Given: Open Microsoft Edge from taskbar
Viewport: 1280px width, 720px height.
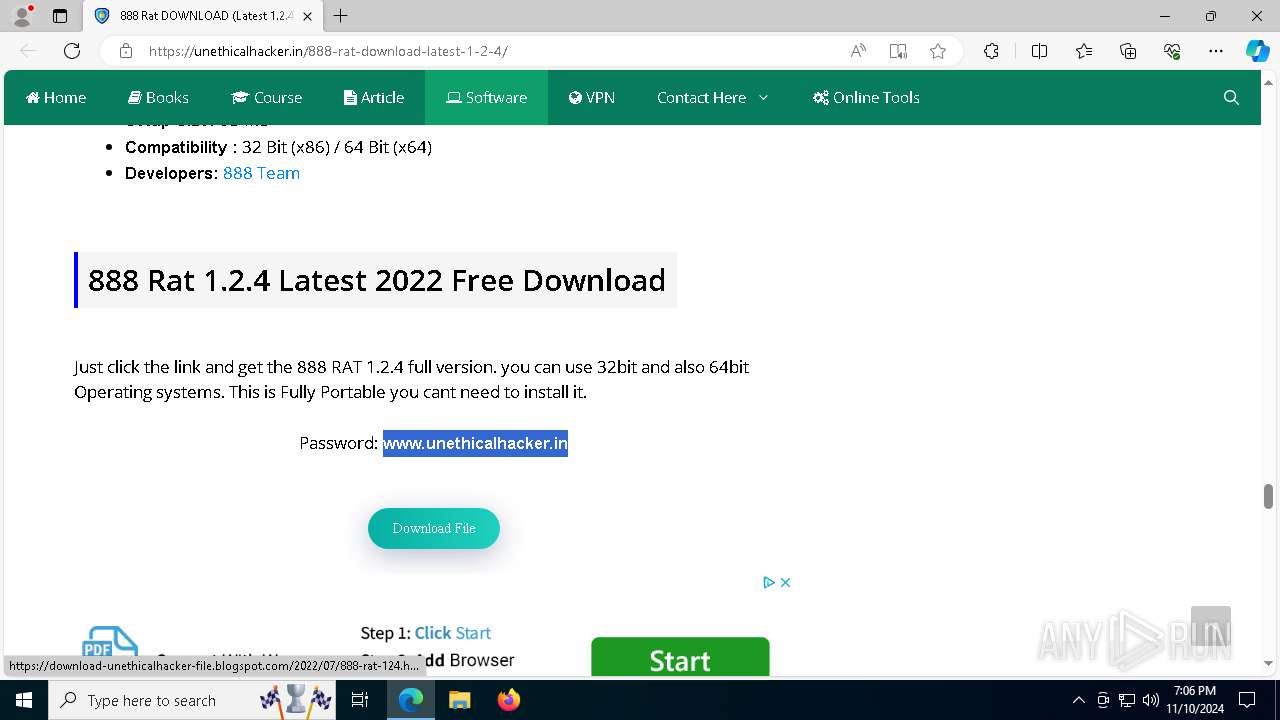Looking at the screenshot, I should pyautogui.click(x=411, y=700).
